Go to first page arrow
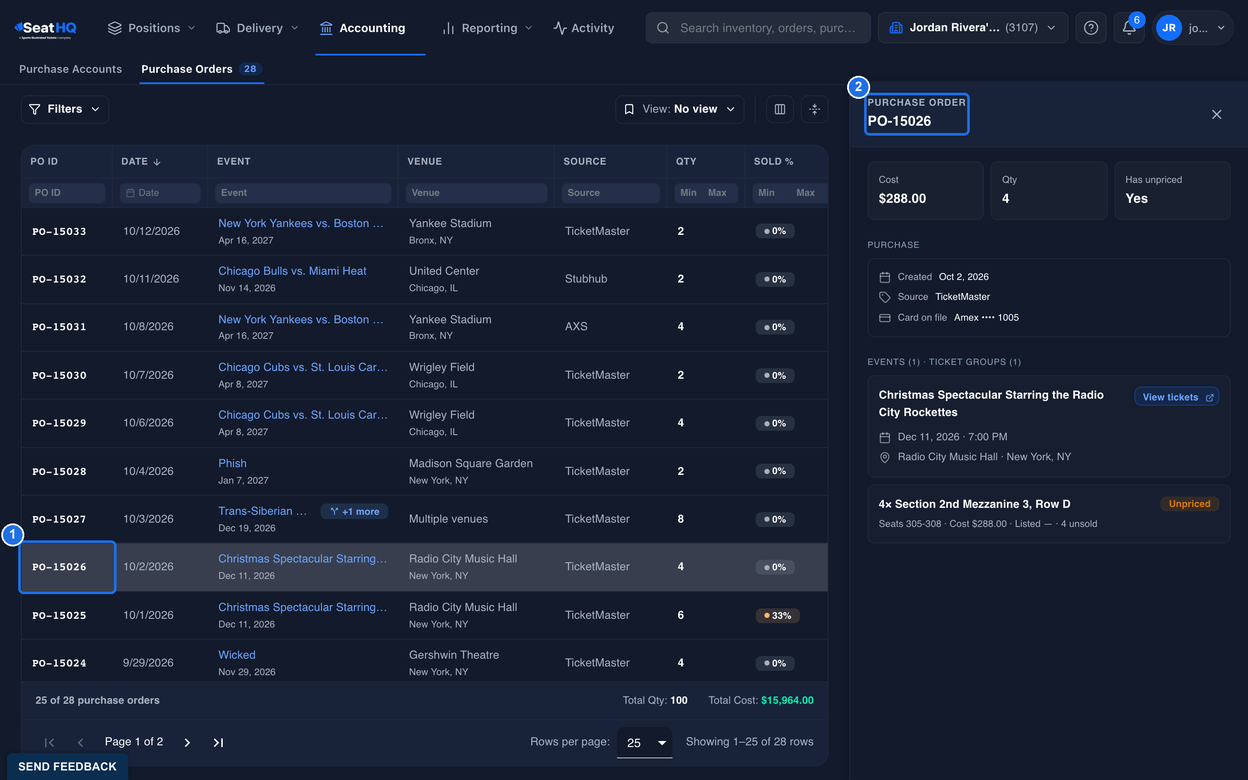 pos(49,742)
